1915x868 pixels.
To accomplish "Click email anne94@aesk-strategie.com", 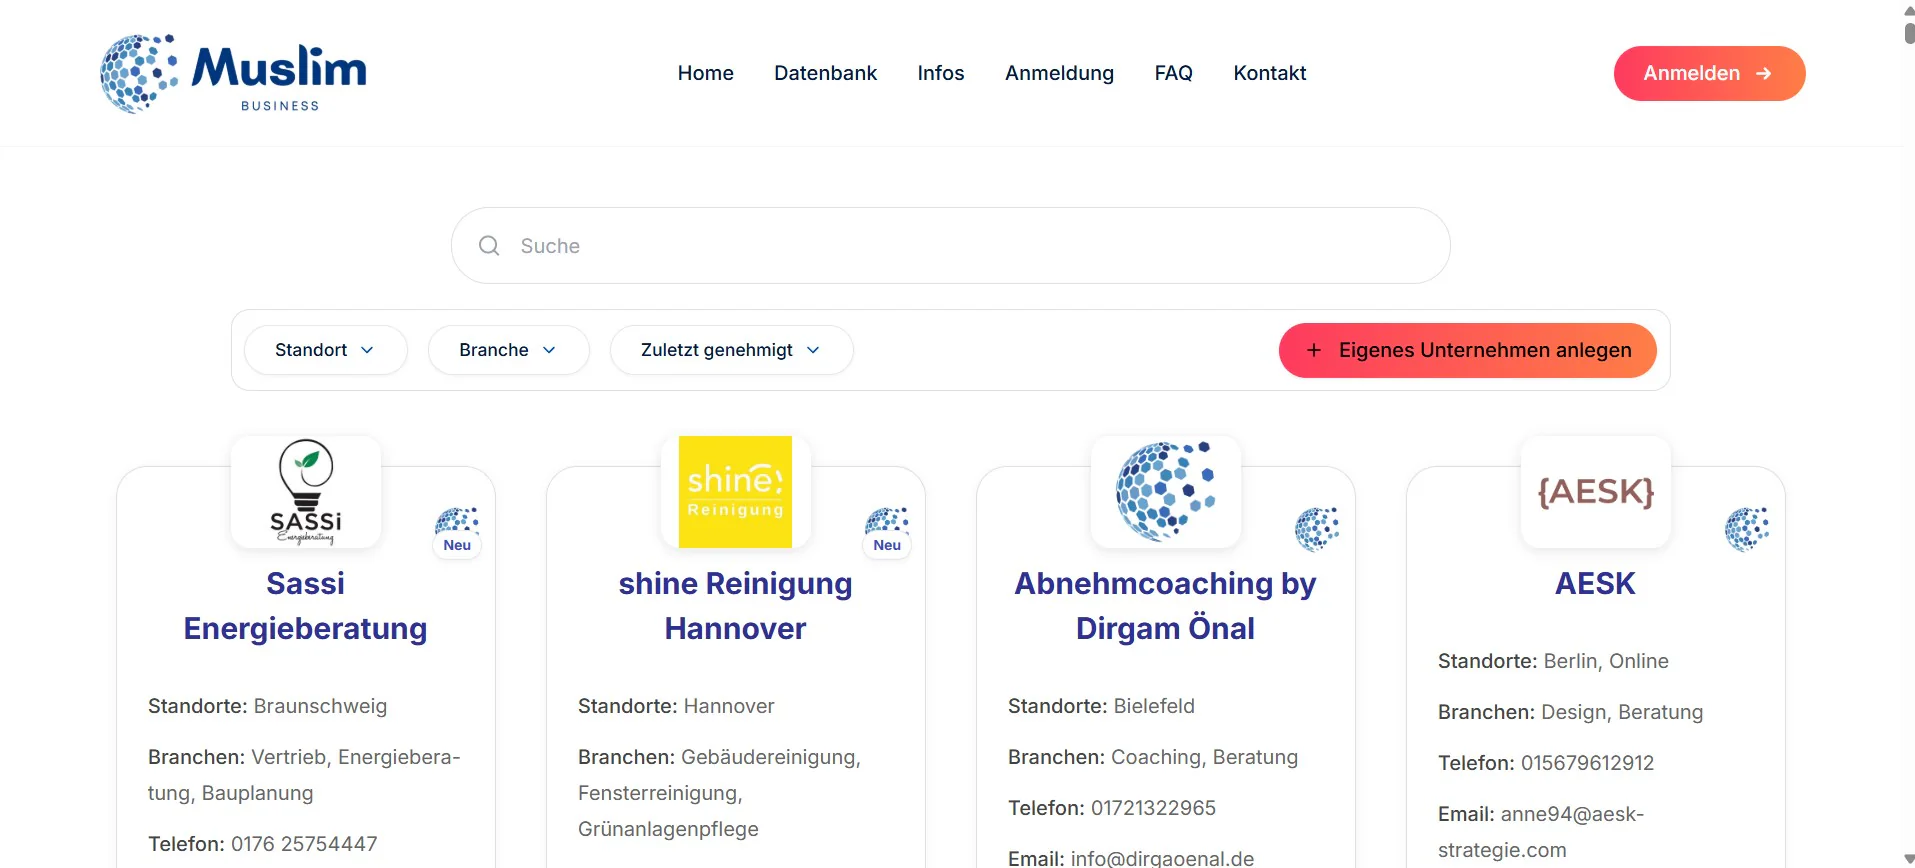I will tap(1541, 832).
